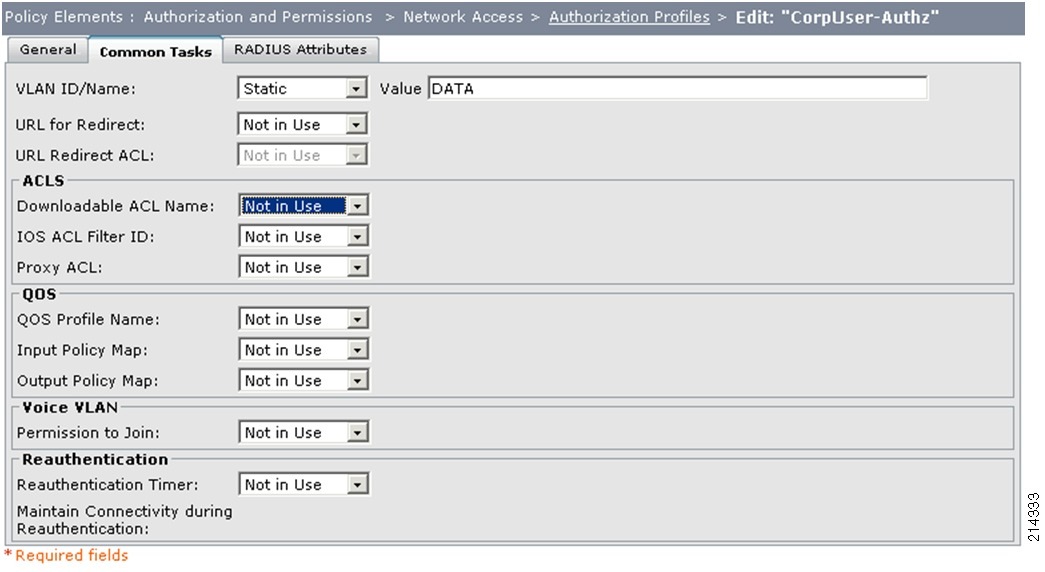Follow the Authorization Profiles breadcrumb link
1045x572 pixels.
(629, 17)
